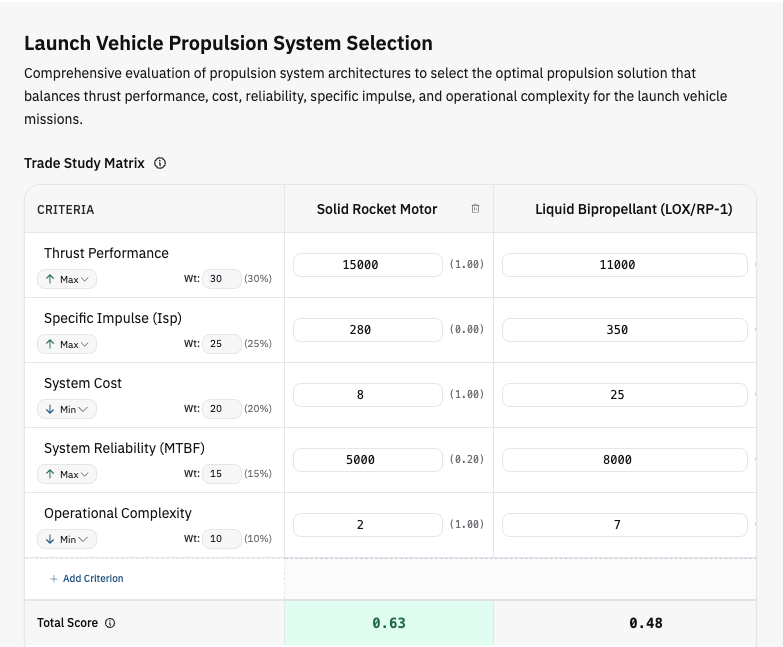The image size is (783, 647).
Task: Click the Total Score row label
Action: coord(67,623)
